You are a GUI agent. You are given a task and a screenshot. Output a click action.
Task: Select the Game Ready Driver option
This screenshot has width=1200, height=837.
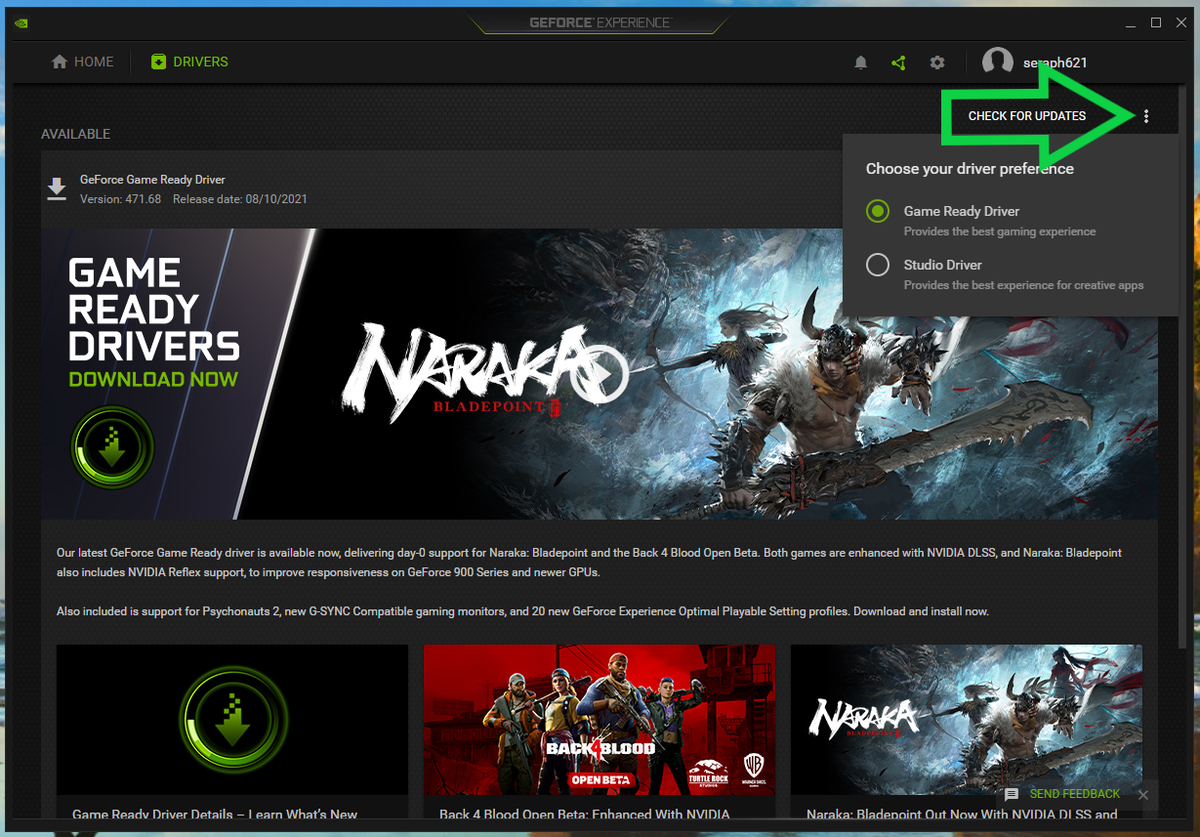tap(877, 211)
